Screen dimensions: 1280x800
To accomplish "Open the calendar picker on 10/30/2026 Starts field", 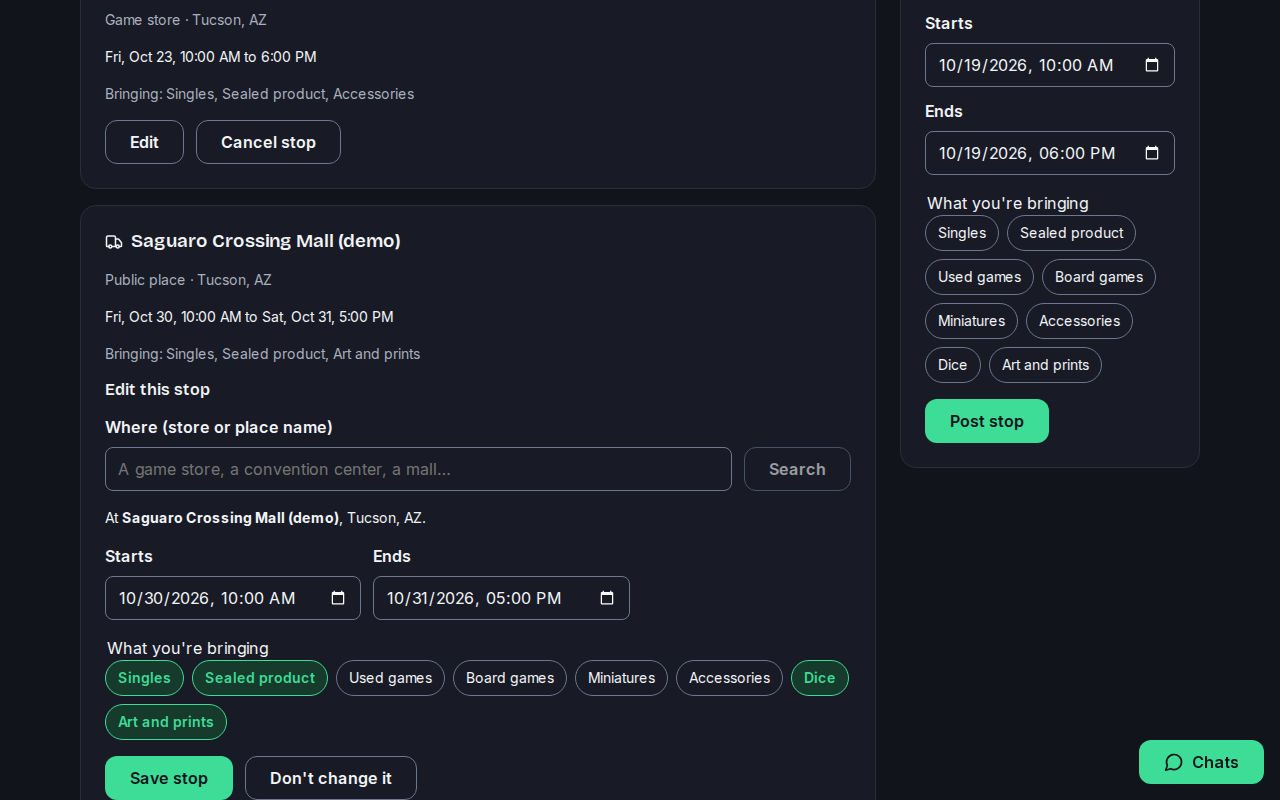I will (x=338, y=598).
